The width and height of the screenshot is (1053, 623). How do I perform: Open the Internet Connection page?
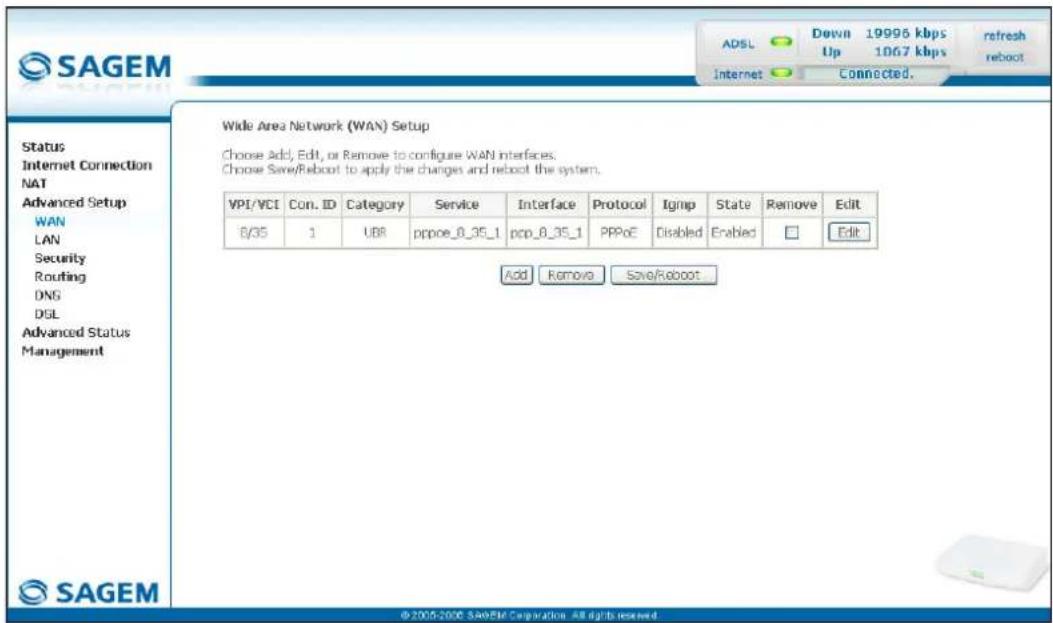point(87,165)
